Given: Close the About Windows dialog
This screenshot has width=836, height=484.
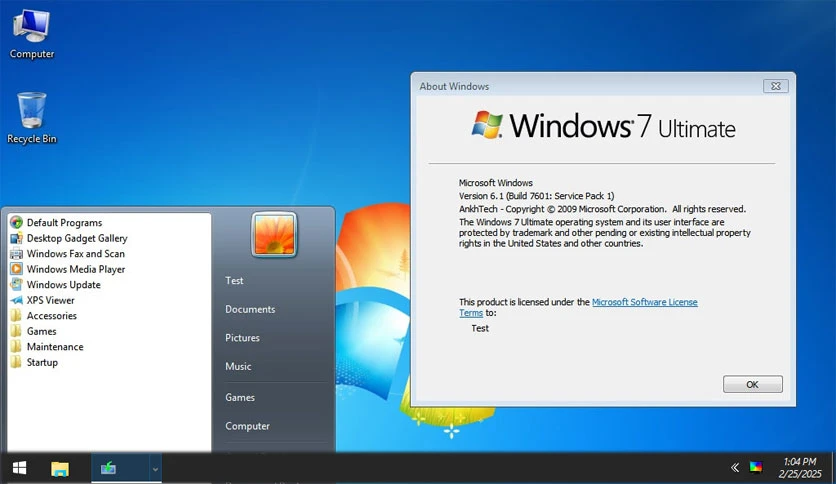Looking at the screenshot, I should point(776,86).
